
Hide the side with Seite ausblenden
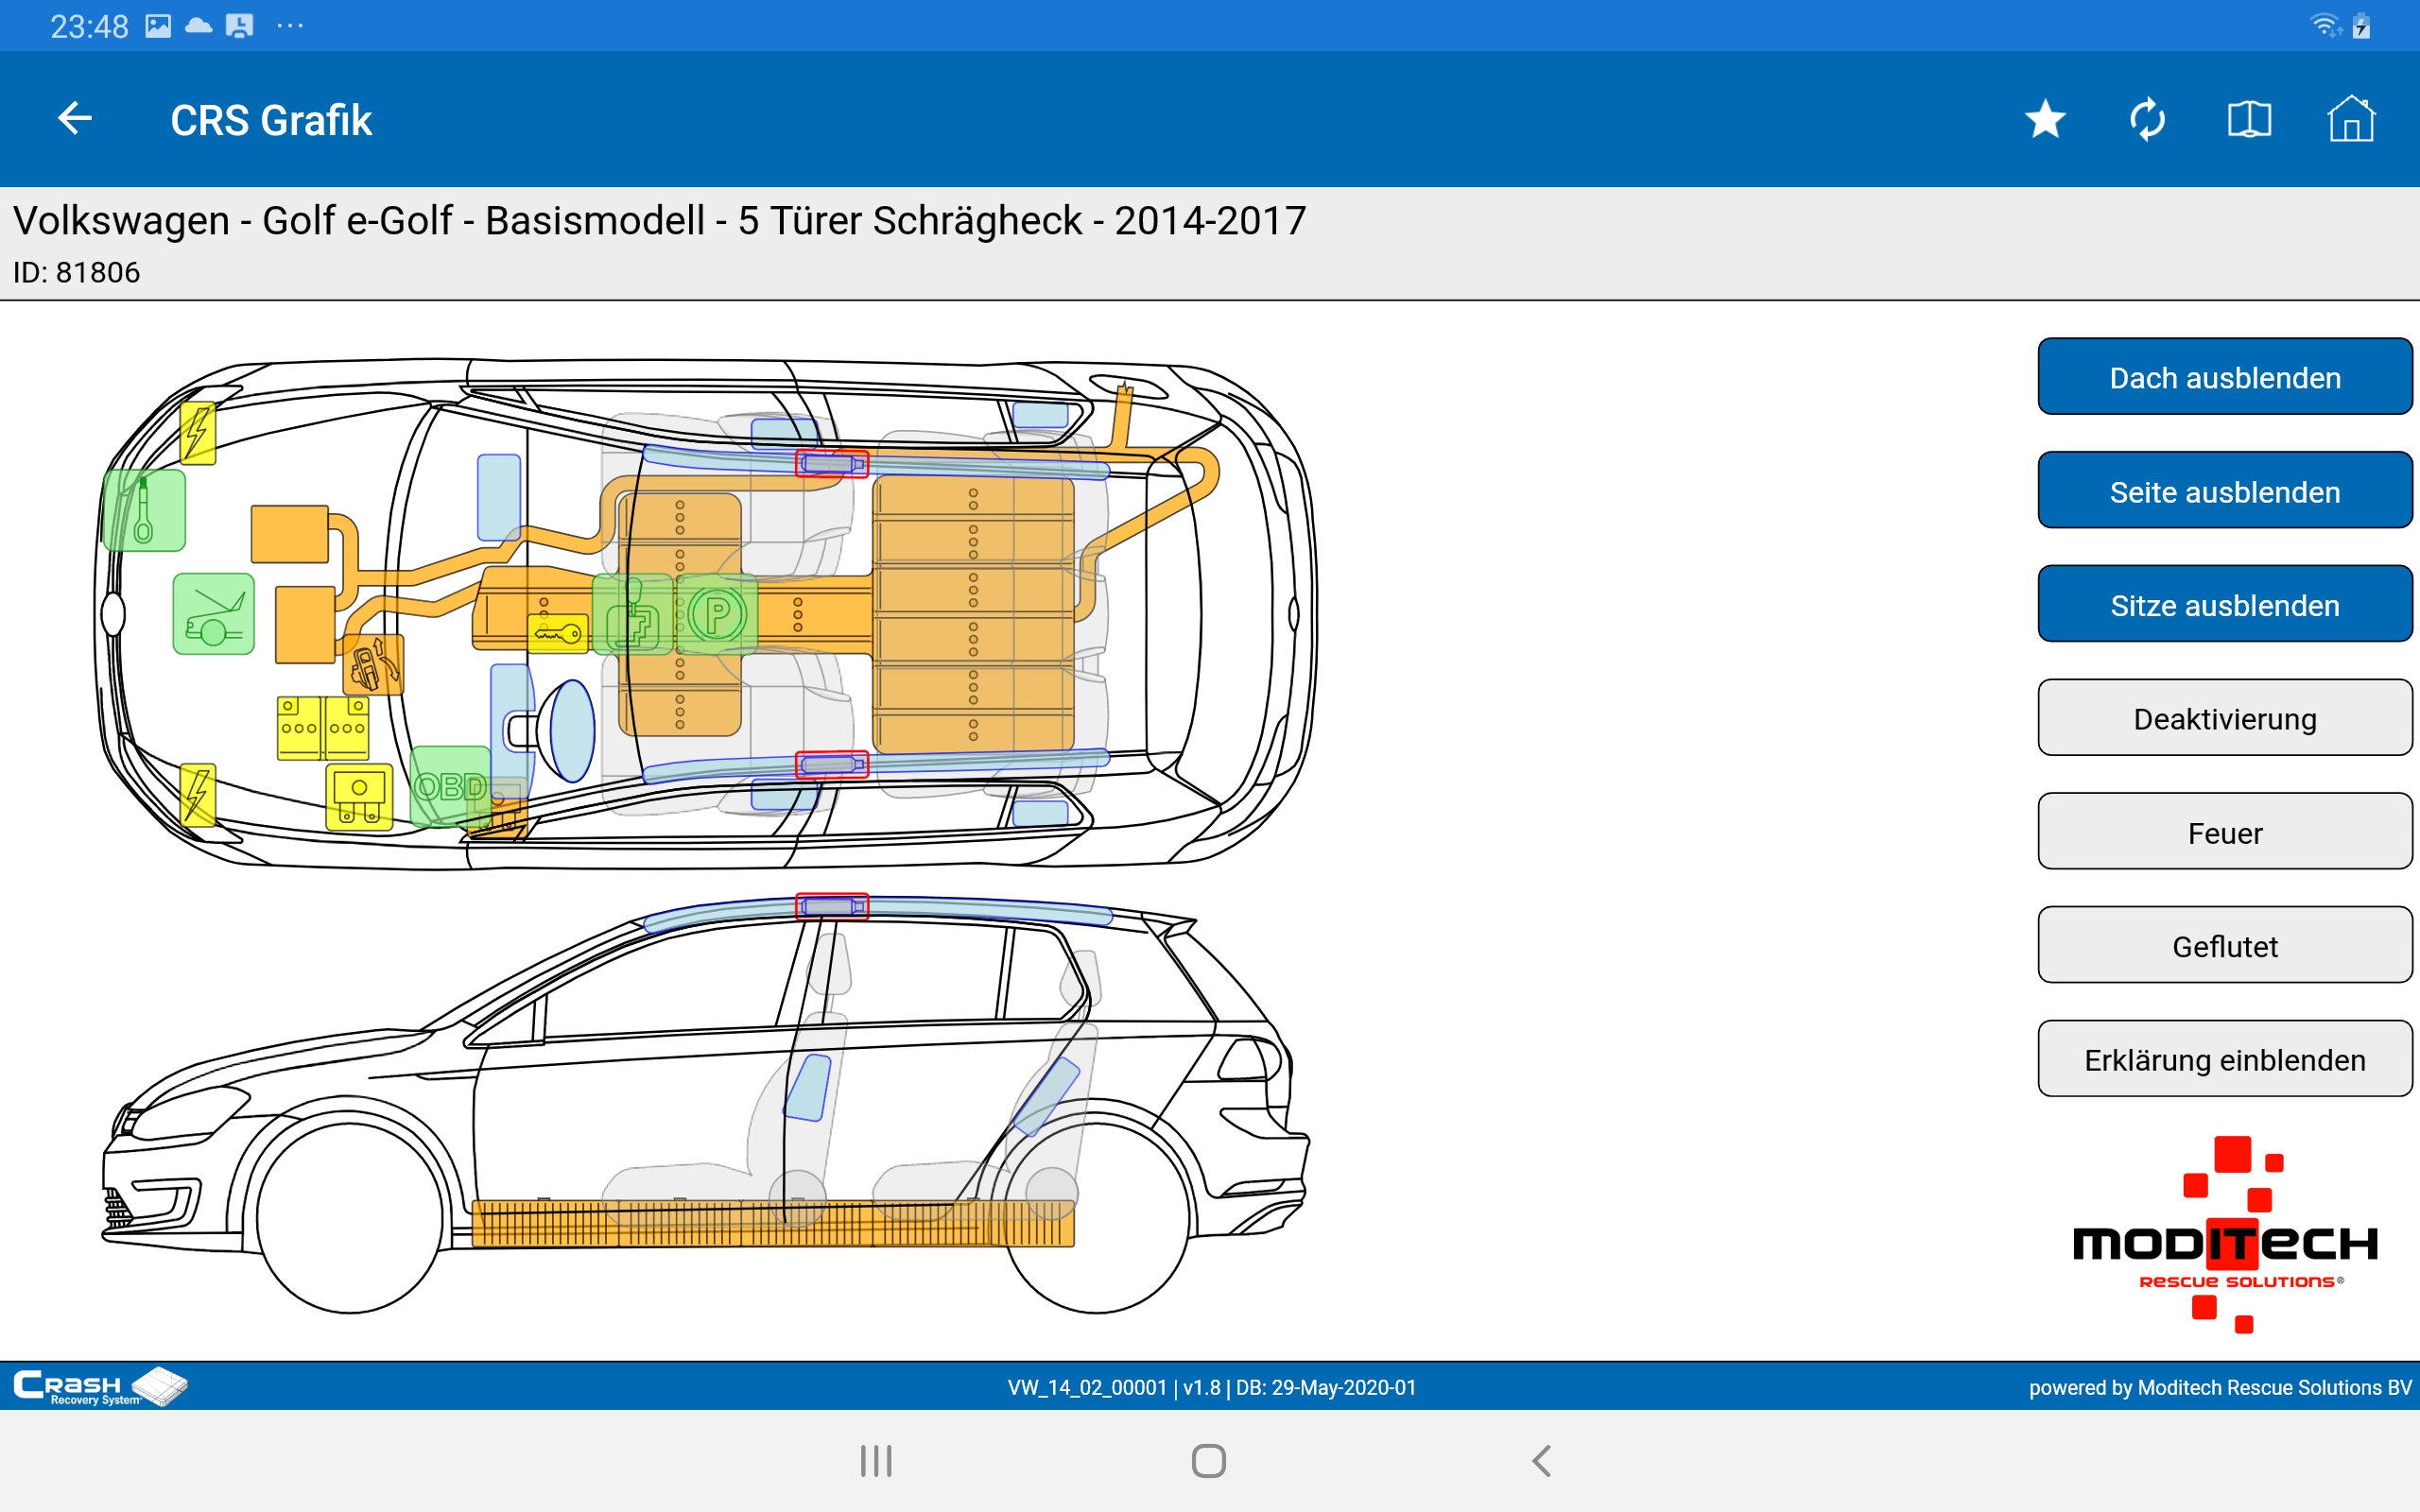click(2225, 491)
